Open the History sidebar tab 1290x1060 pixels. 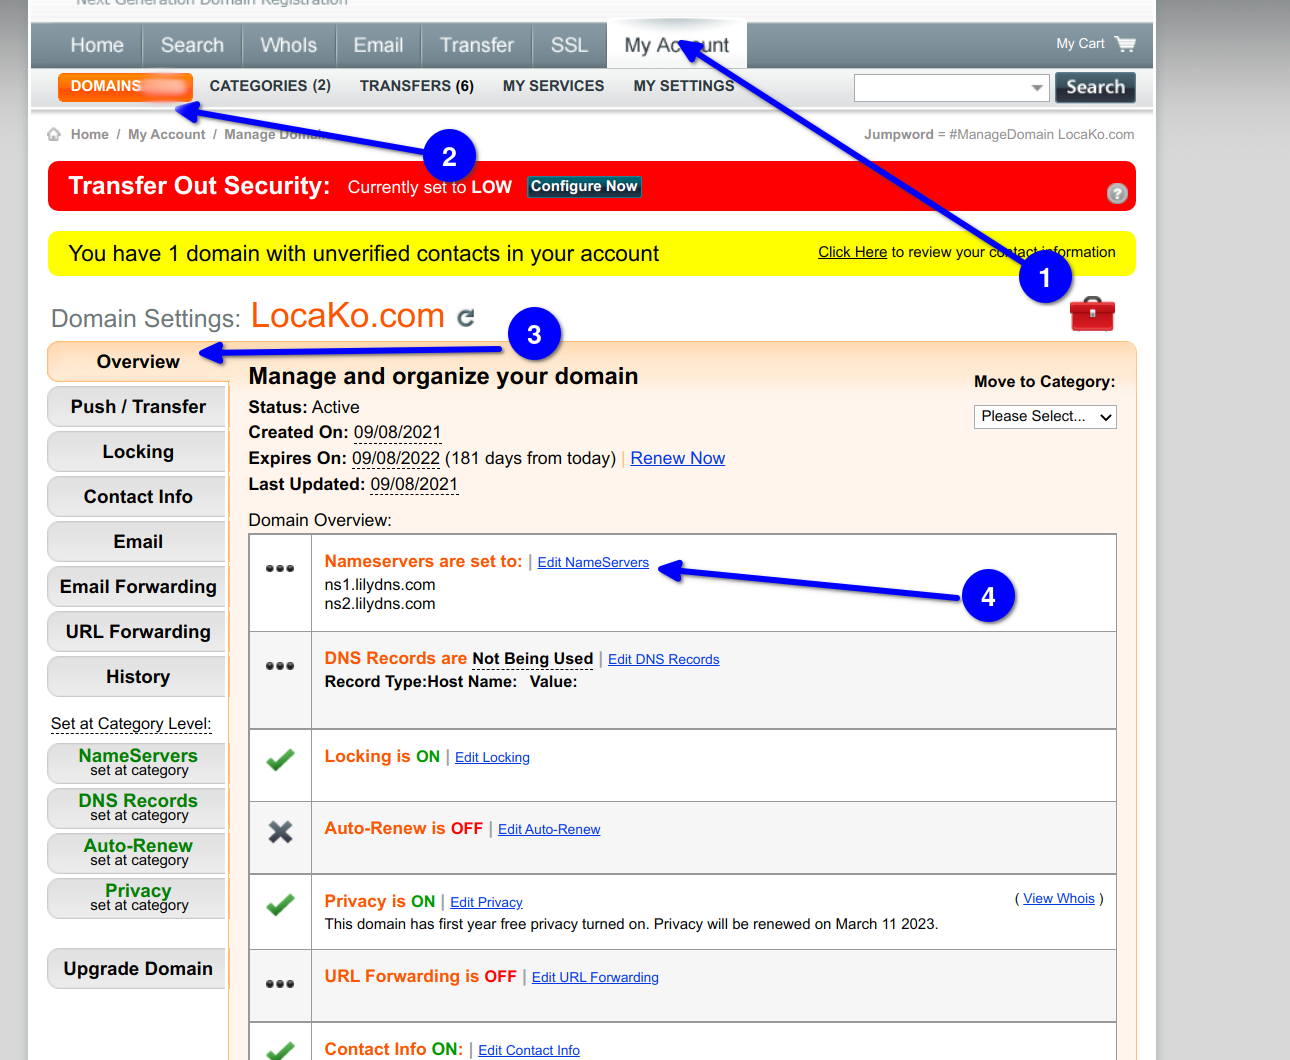tap(138, 676)
